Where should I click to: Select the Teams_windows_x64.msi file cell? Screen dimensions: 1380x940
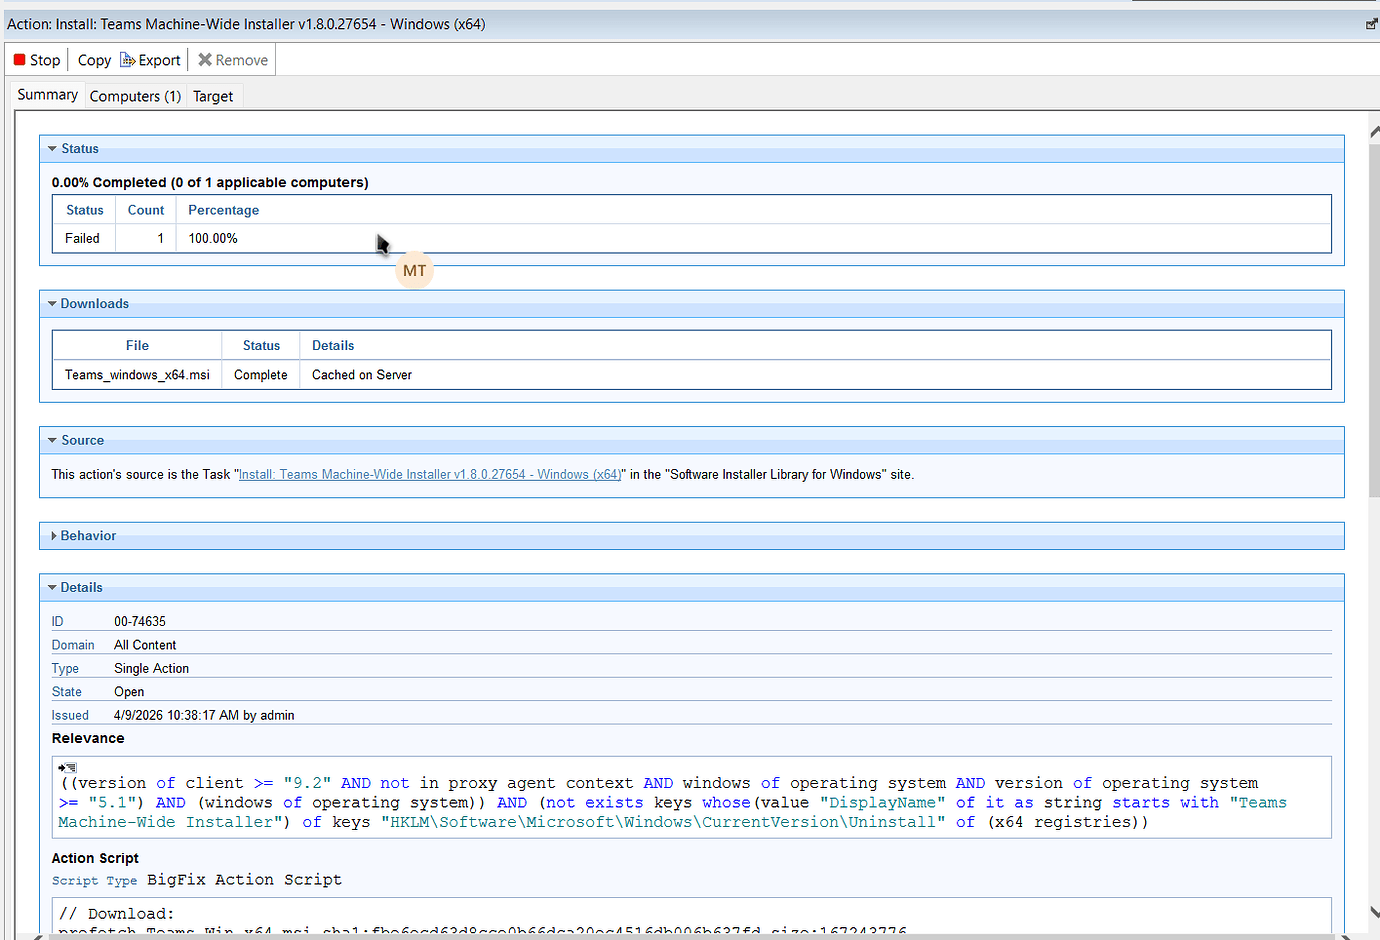pyautogui.click(x=137, y=375)
